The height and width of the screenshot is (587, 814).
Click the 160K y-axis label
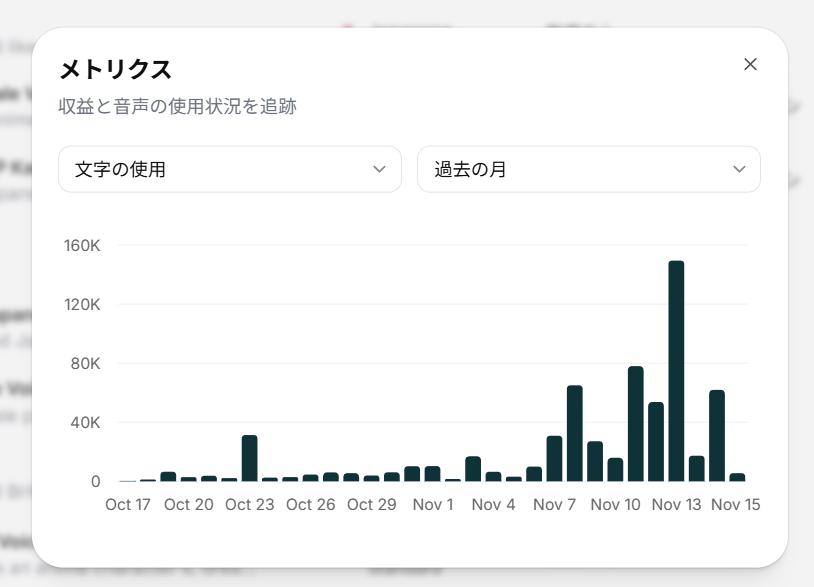[x=82, y=245]
